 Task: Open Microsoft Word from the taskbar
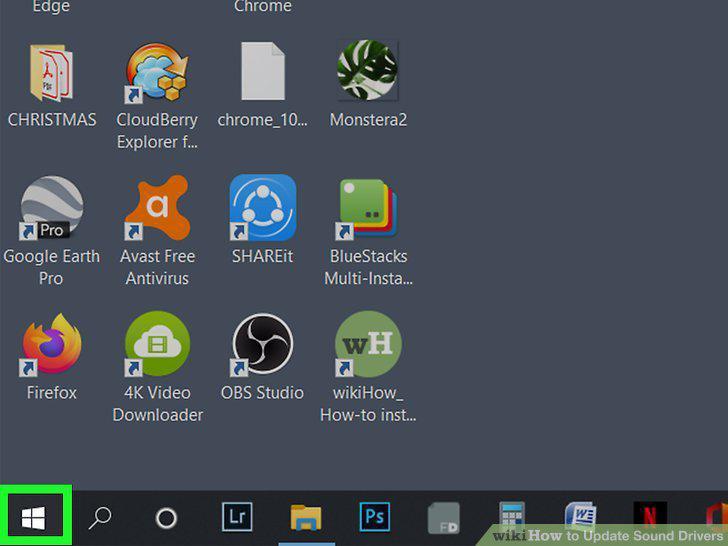pos(581,517)
